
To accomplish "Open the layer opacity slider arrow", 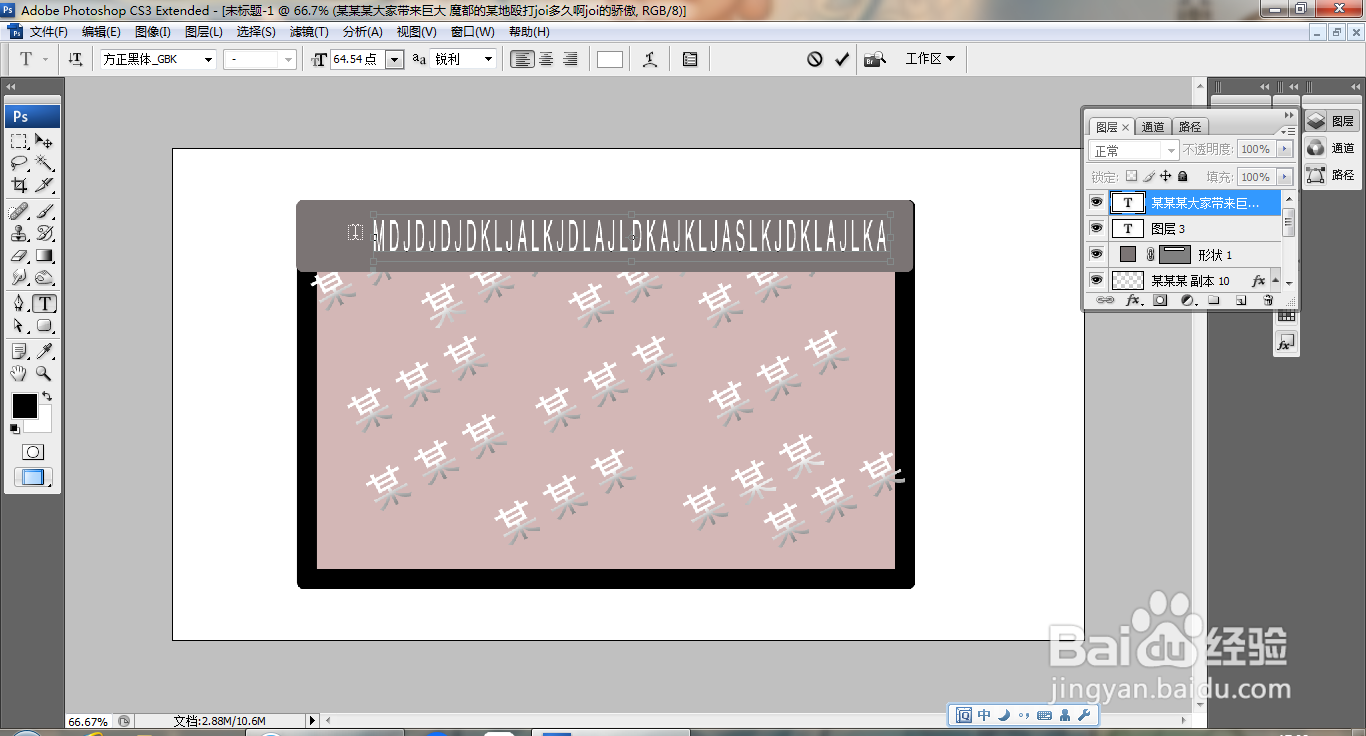I will 1285,149.
